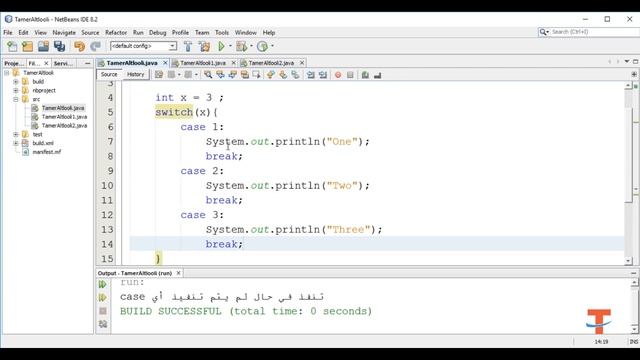Close the Files panel tab
Image resolution: width=640 pixels, height=360 pixels.
click(x=46, y=63)
